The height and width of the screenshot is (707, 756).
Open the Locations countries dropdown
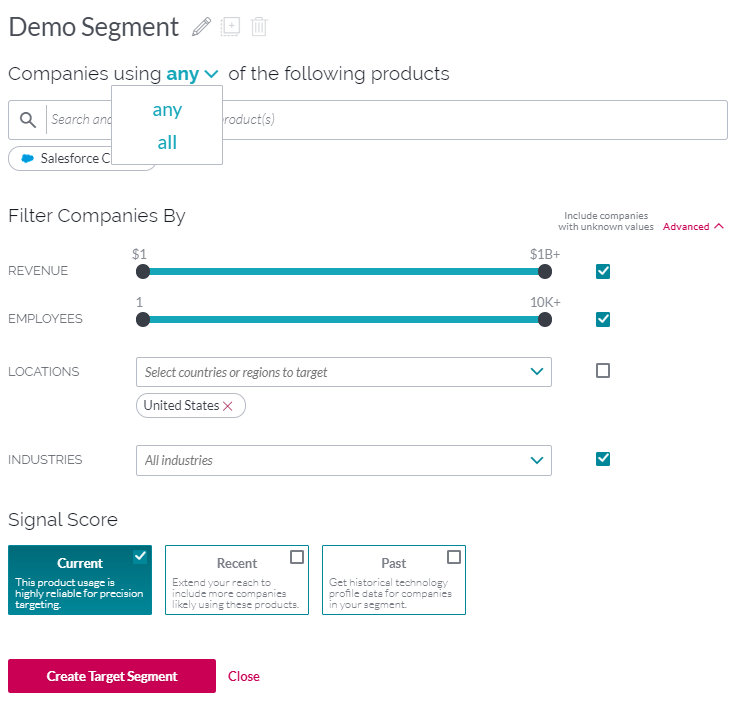click(343, 372)
